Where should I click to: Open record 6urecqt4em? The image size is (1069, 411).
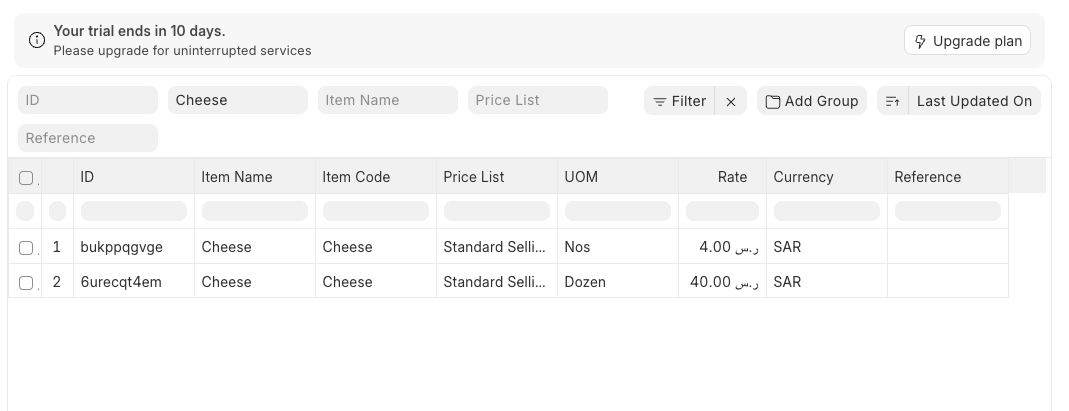pos(121,282)
